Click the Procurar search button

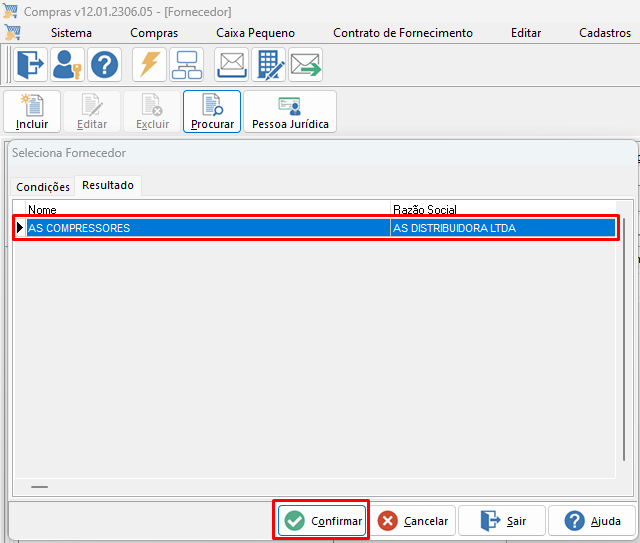coord(212,111)
